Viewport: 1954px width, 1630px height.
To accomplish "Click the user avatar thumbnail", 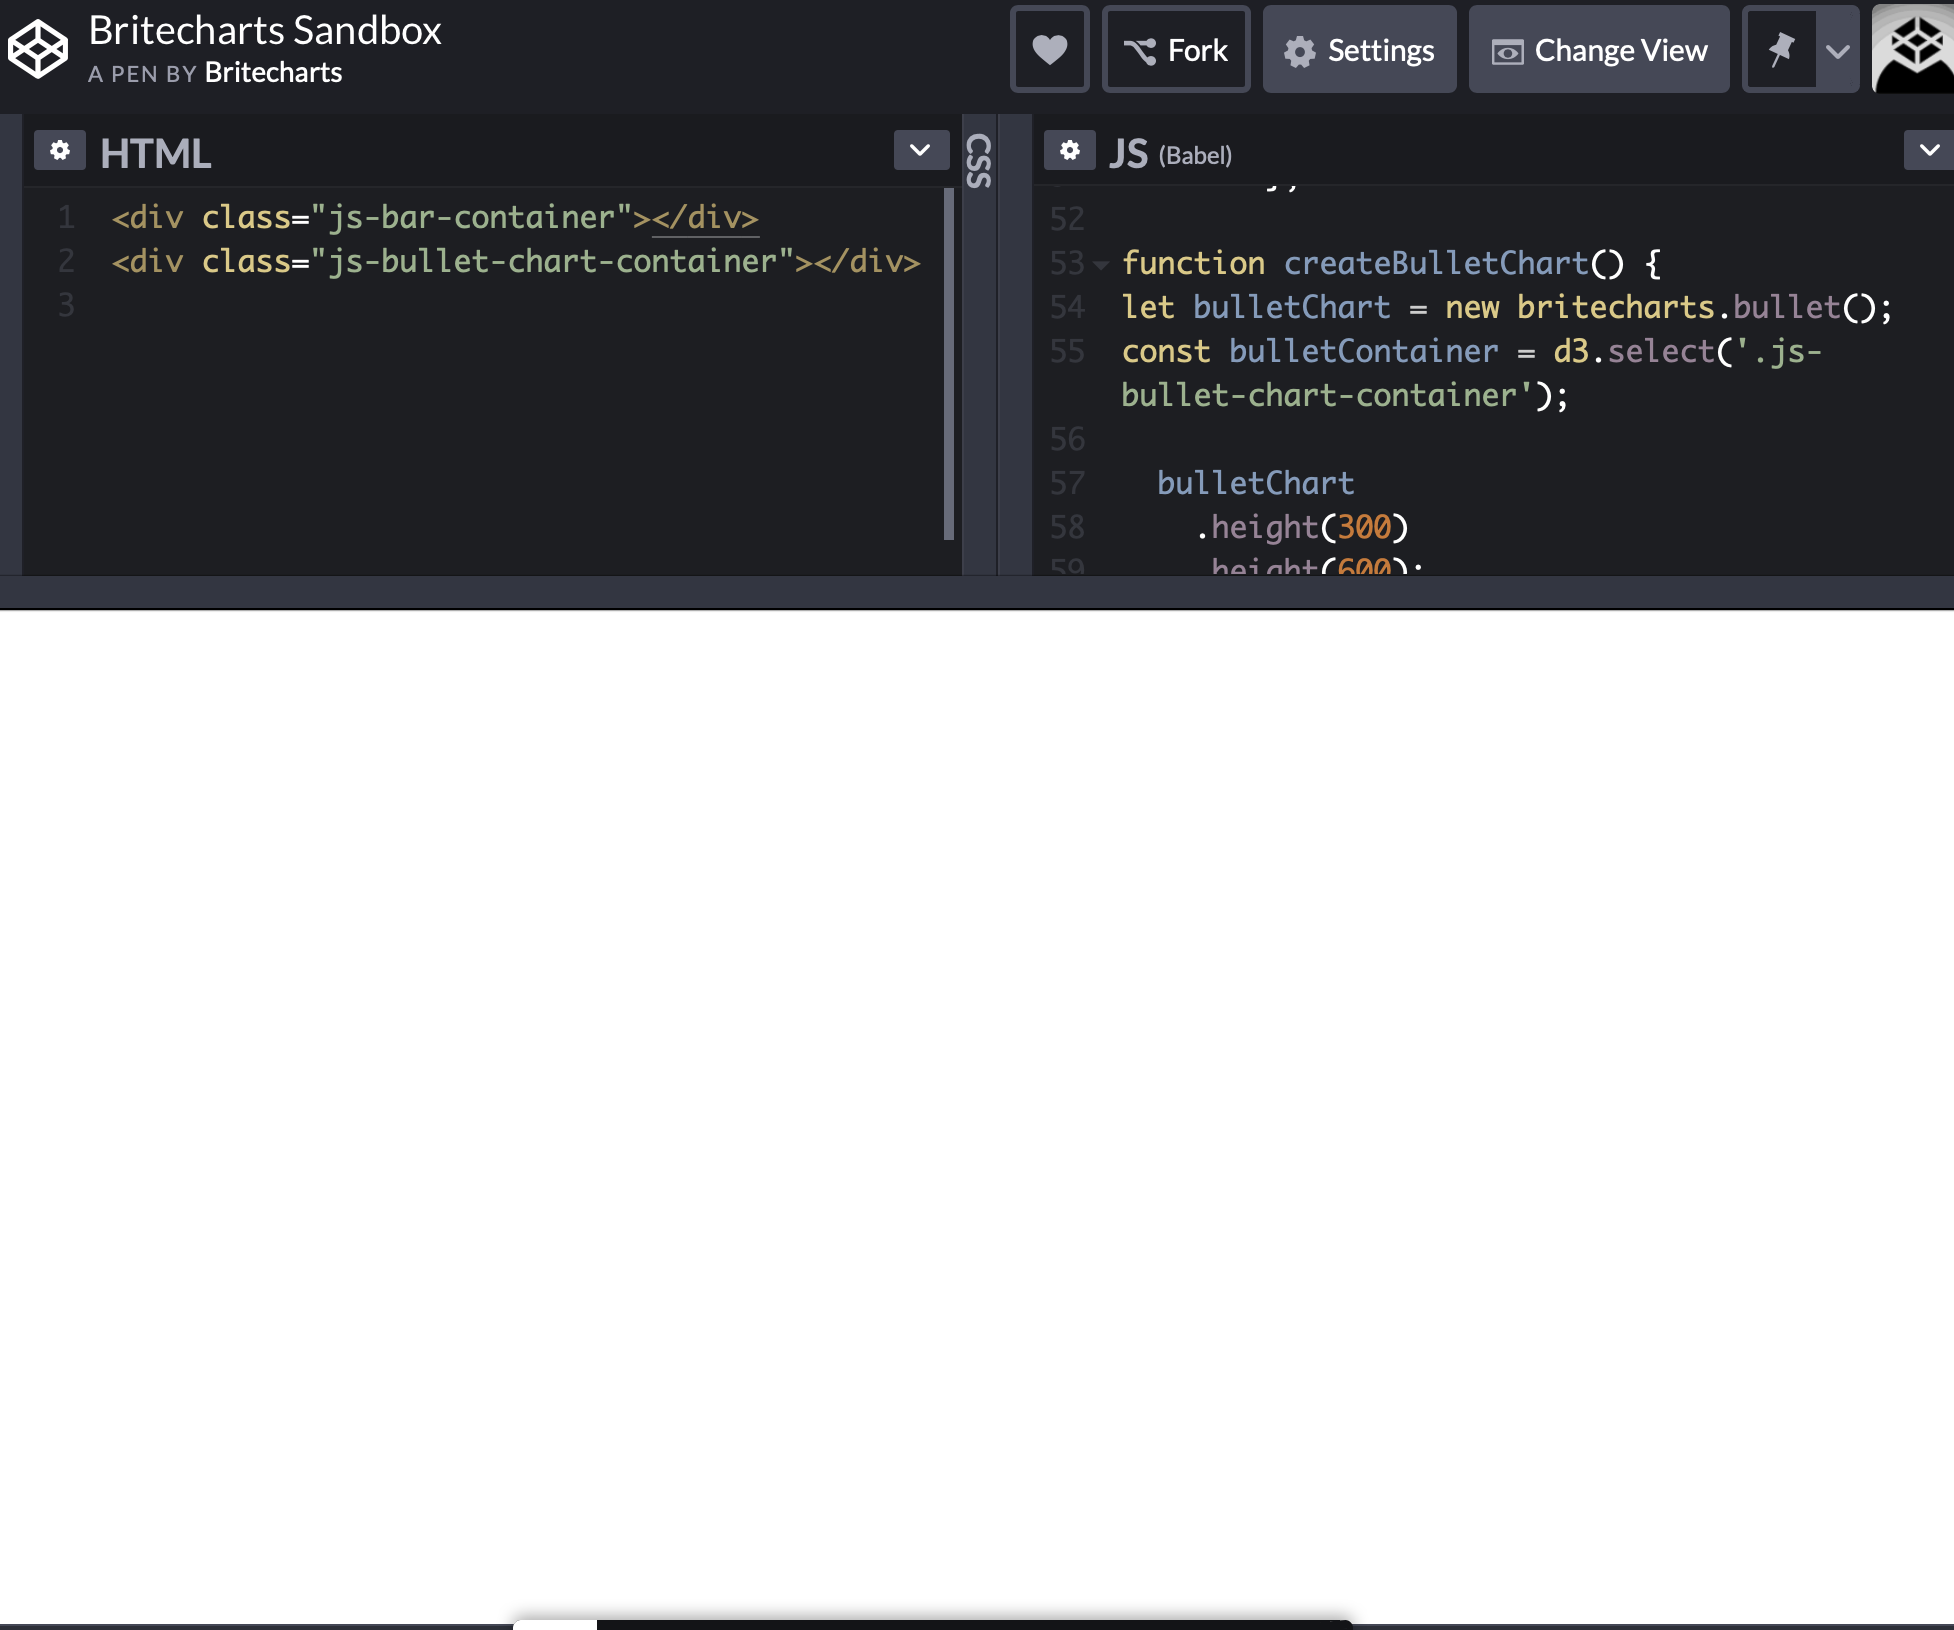I will [x=1913, y=48].
